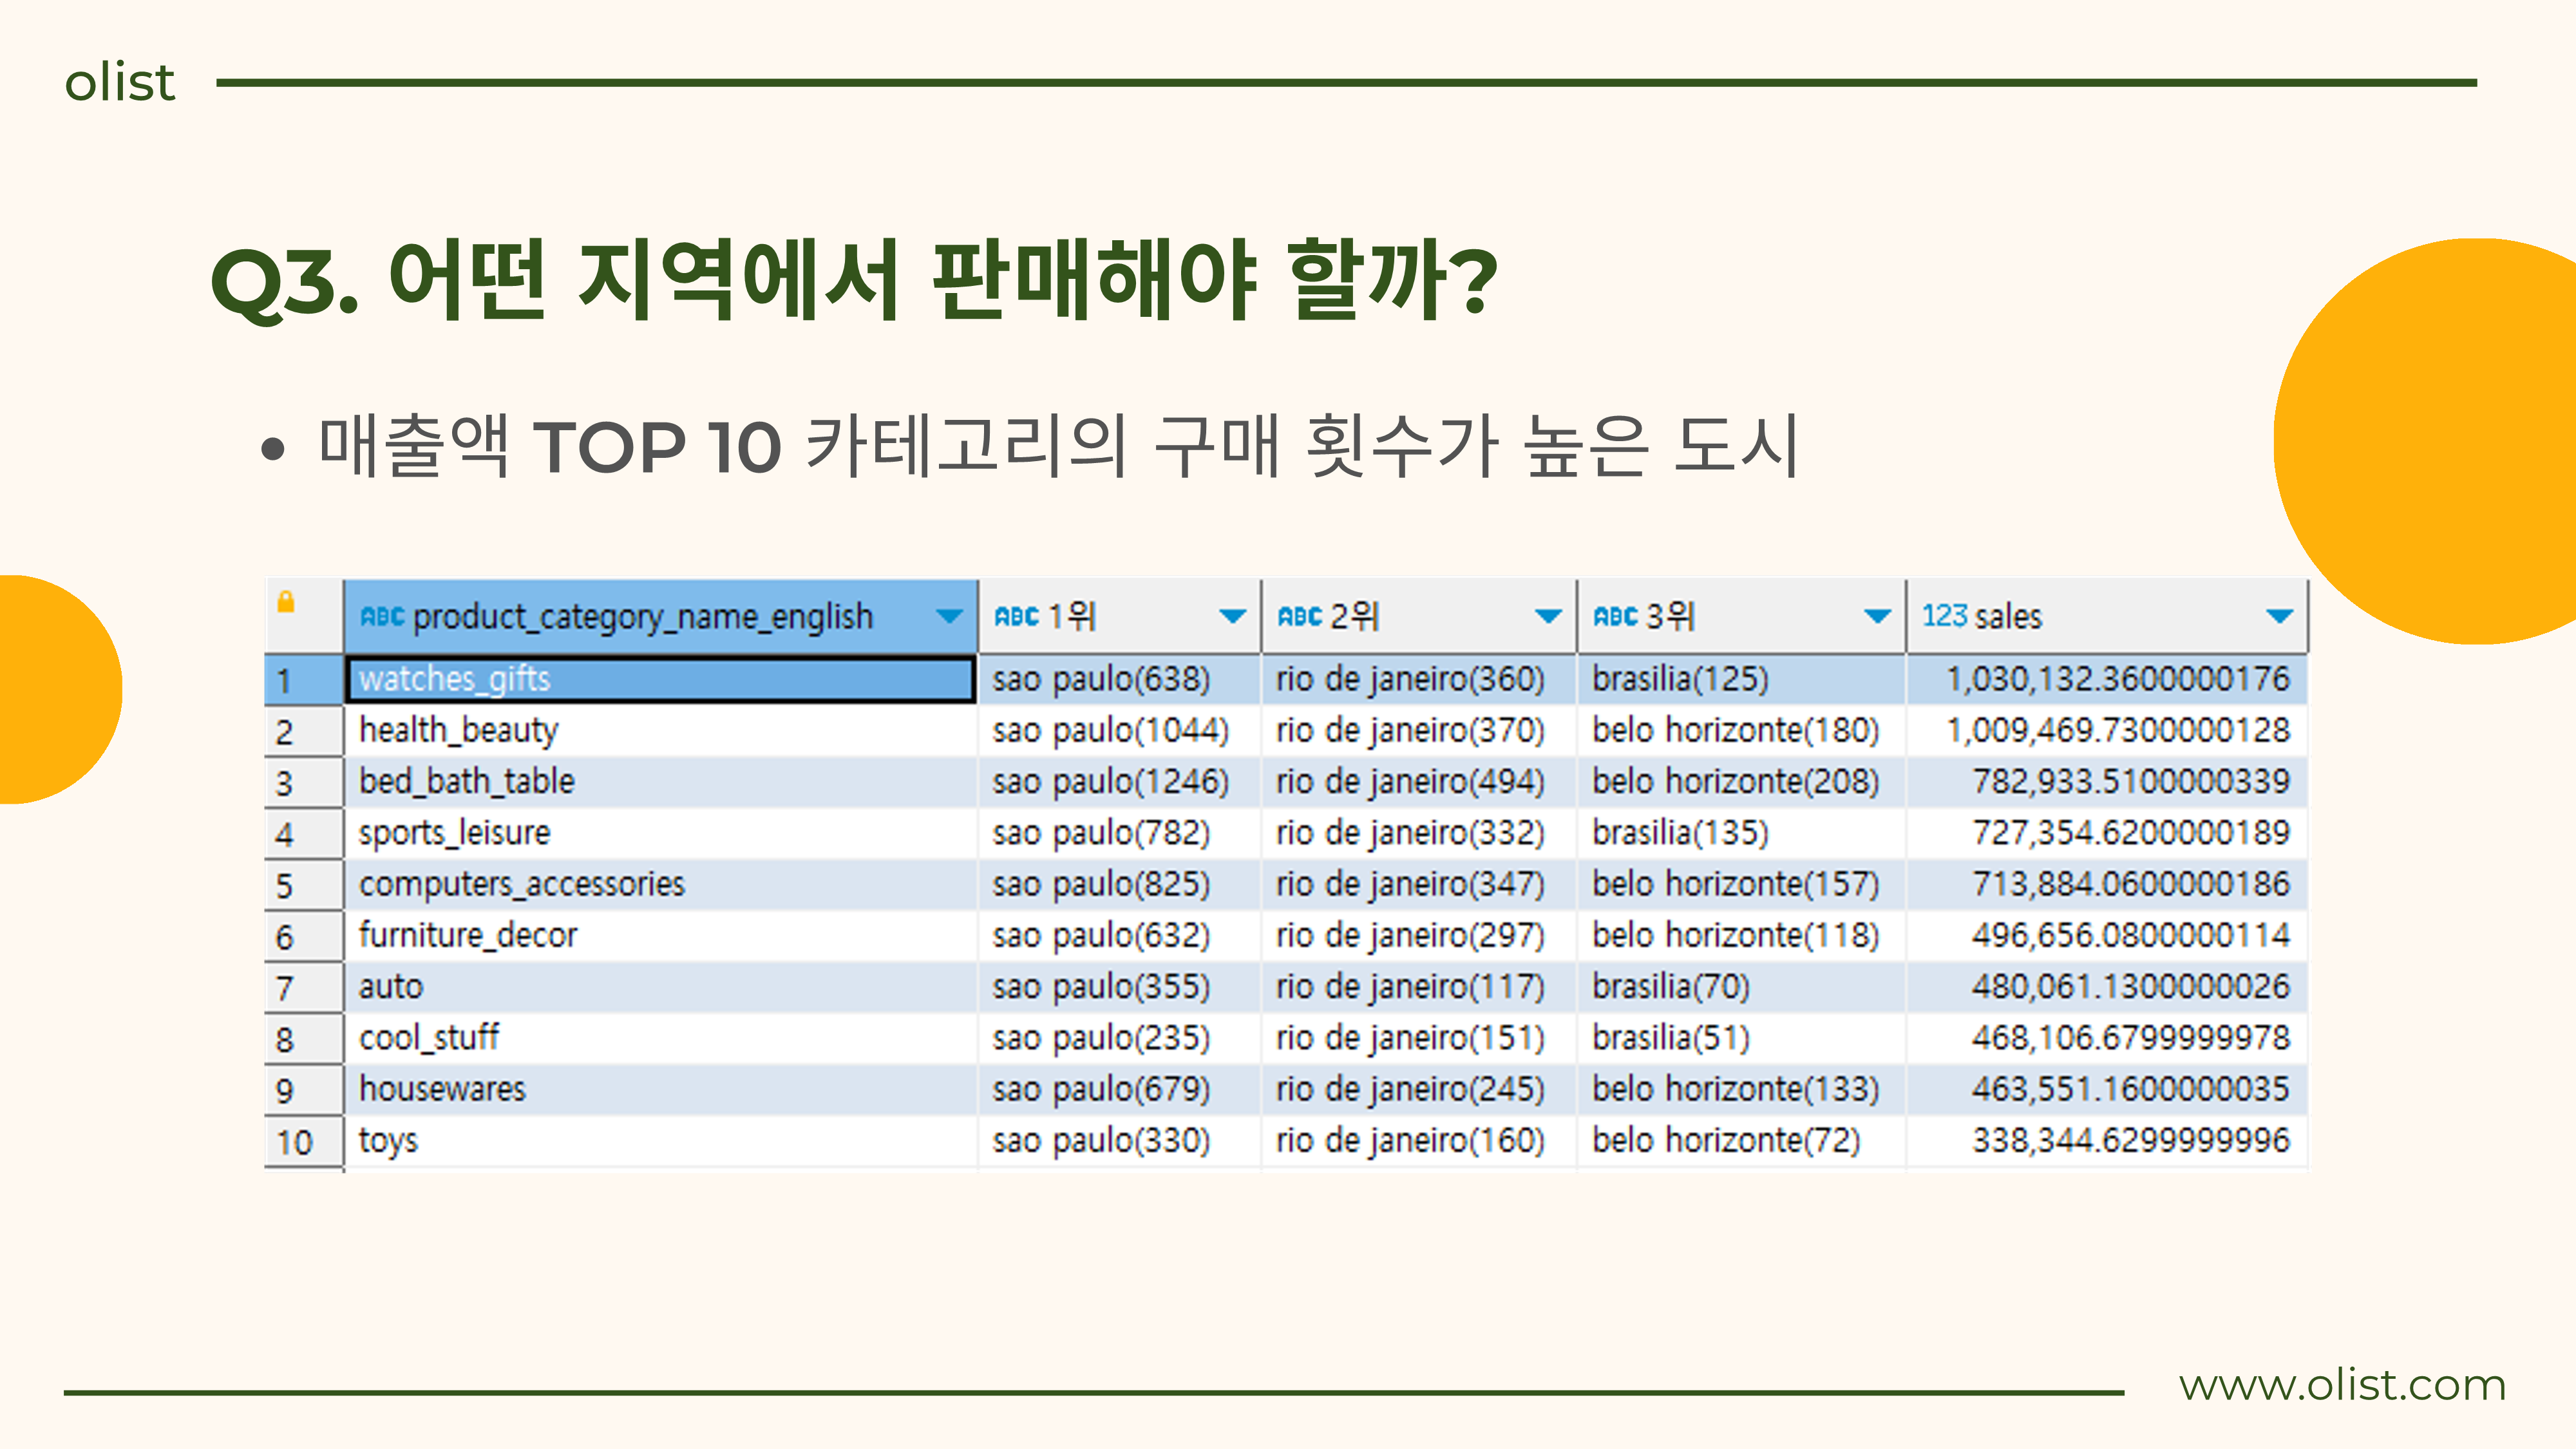The height and width of the screenshot is (1449, 2576).
Task: Select the product_category_name_english column header
Action: click(660, 616)
